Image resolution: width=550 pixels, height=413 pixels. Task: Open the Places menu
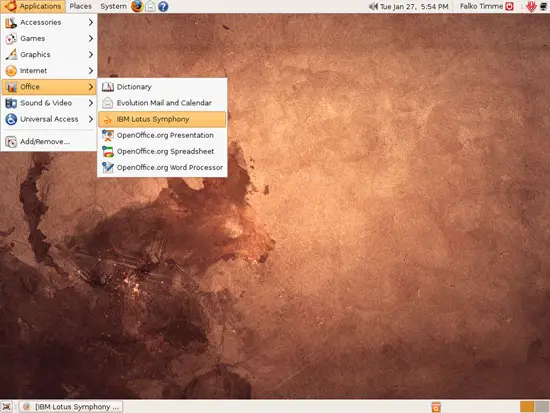click(x=80, y=6)
